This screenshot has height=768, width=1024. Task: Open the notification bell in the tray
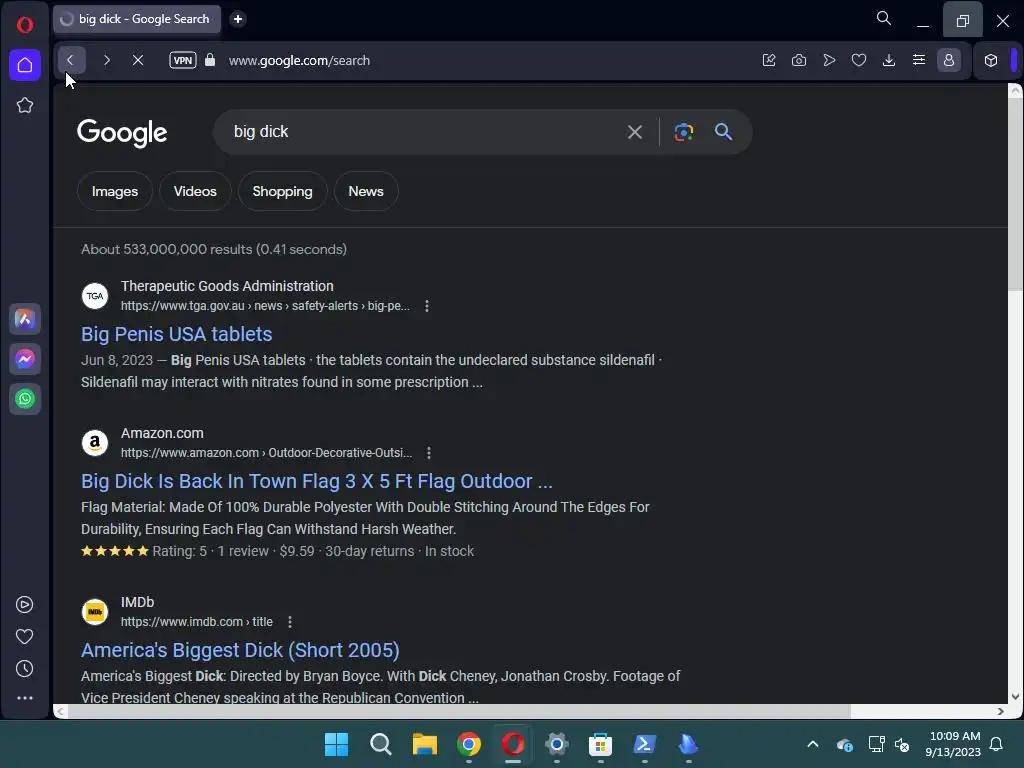997,744
